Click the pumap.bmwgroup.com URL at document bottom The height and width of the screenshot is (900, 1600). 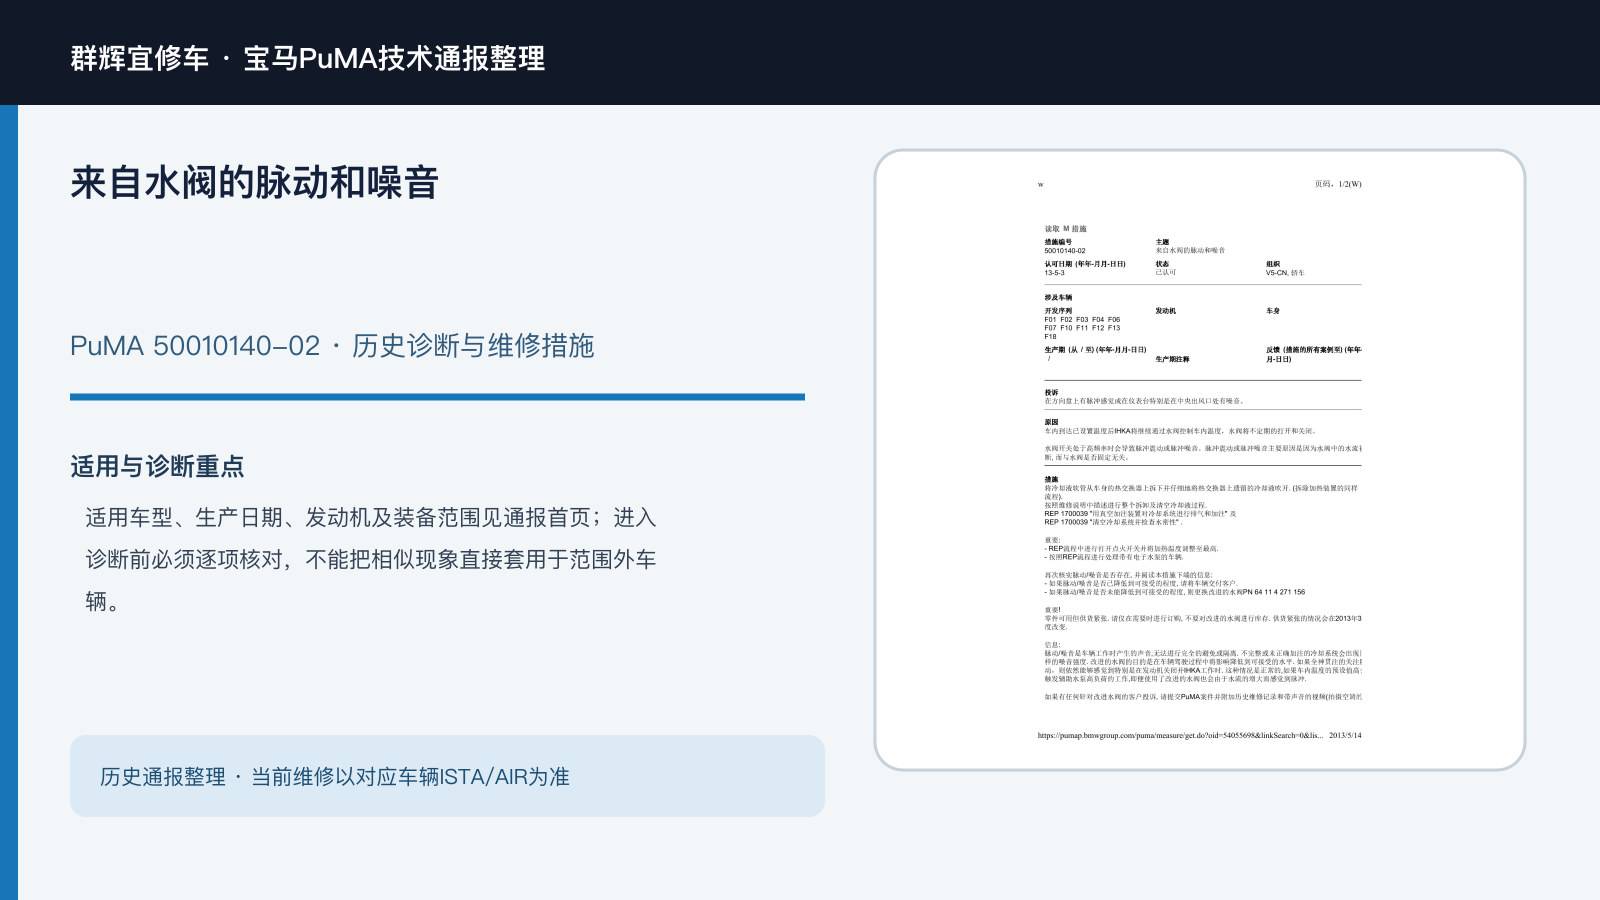pyautogui.click(x=1180, y=735)
